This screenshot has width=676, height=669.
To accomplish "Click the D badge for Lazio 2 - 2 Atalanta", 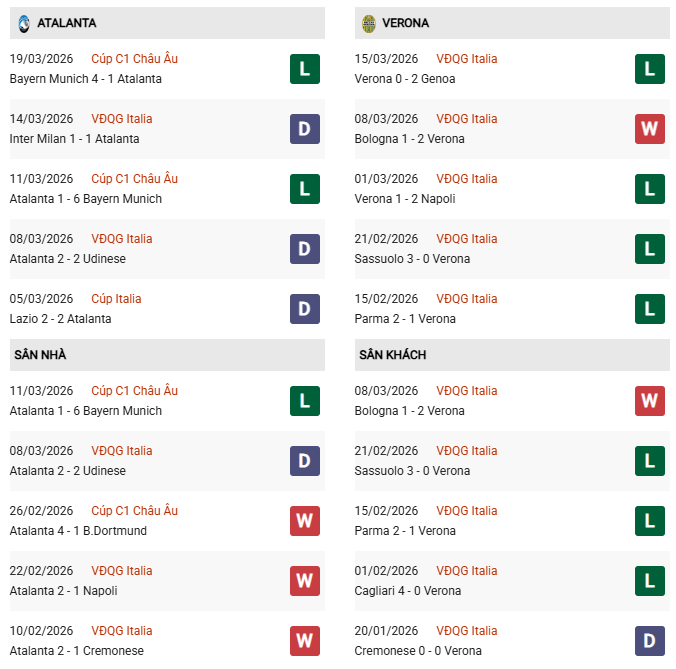I will (305, 308).
